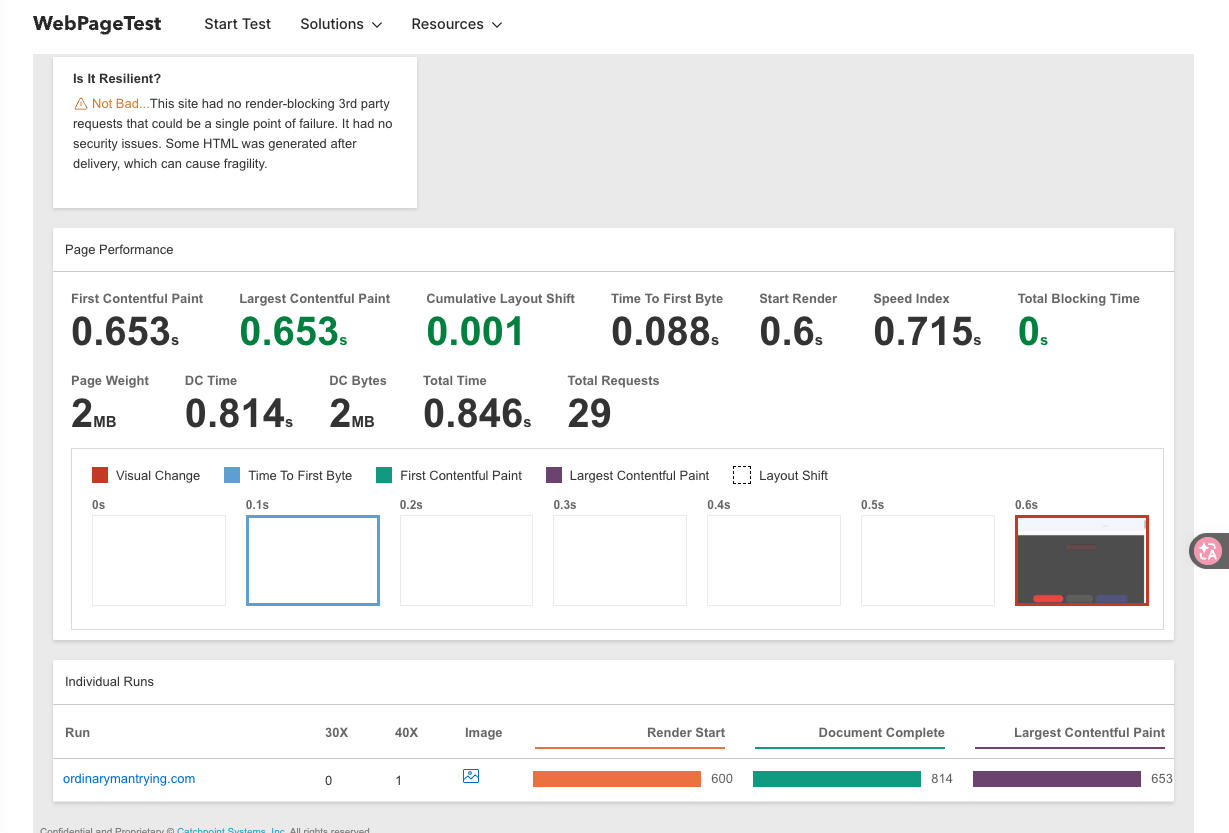Select the 0.1s filmstrip frame
1229x833 pixels.
313,560
